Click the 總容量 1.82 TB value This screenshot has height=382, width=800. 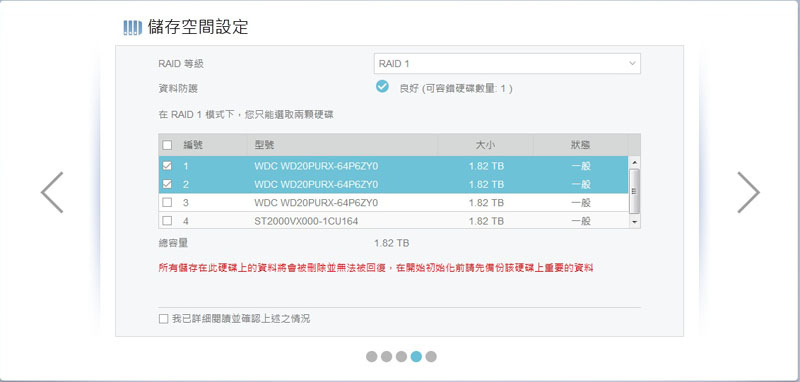click(391, 243)
